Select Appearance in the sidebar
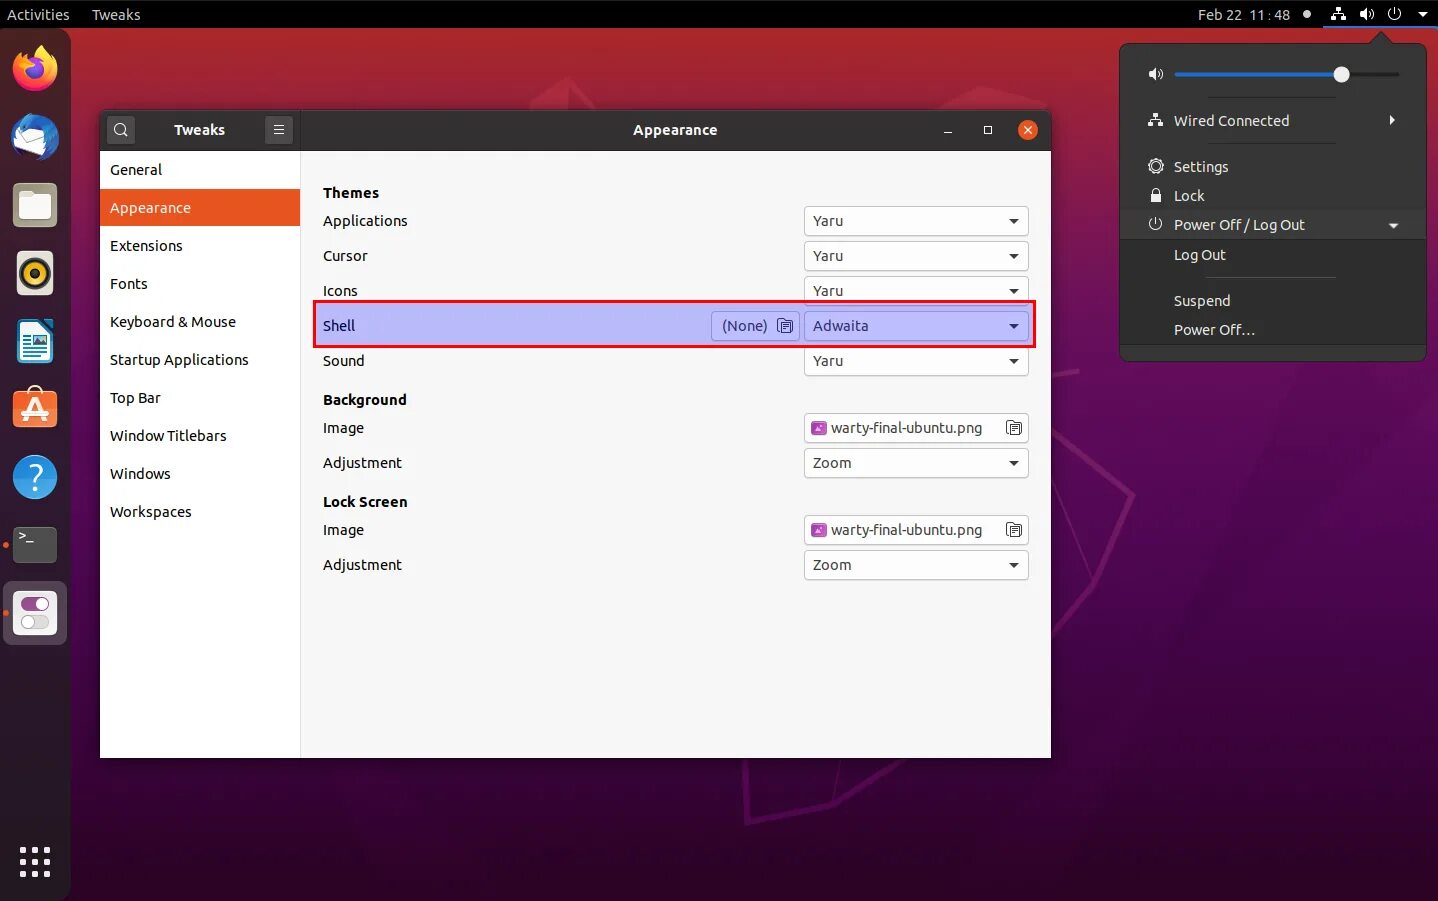The width and height of the screenshot is (1438, 901). pyautogui.click(x=200, y=208)
